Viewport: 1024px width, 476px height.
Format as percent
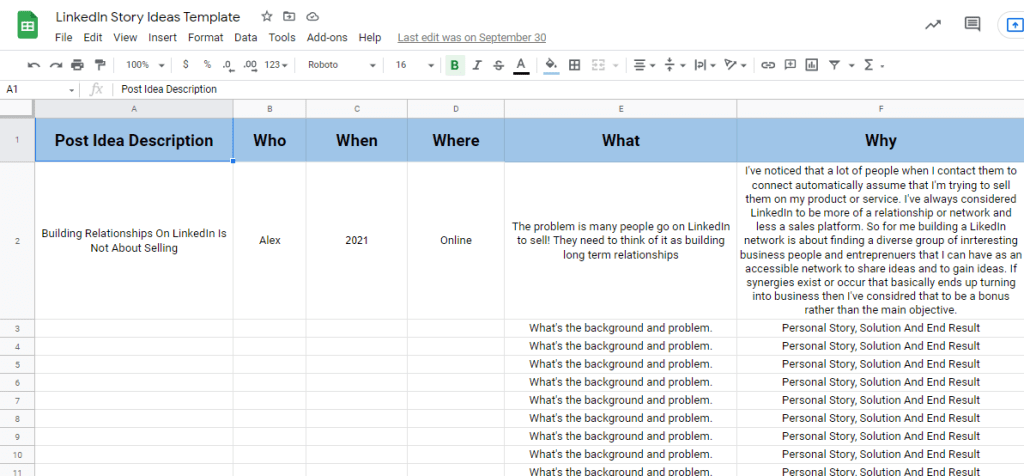coord(207,65)
